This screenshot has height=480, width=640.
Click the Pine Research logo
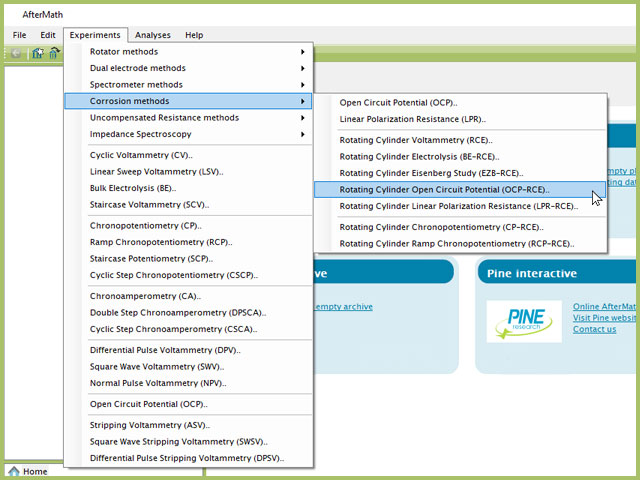[x=524, y=322]
